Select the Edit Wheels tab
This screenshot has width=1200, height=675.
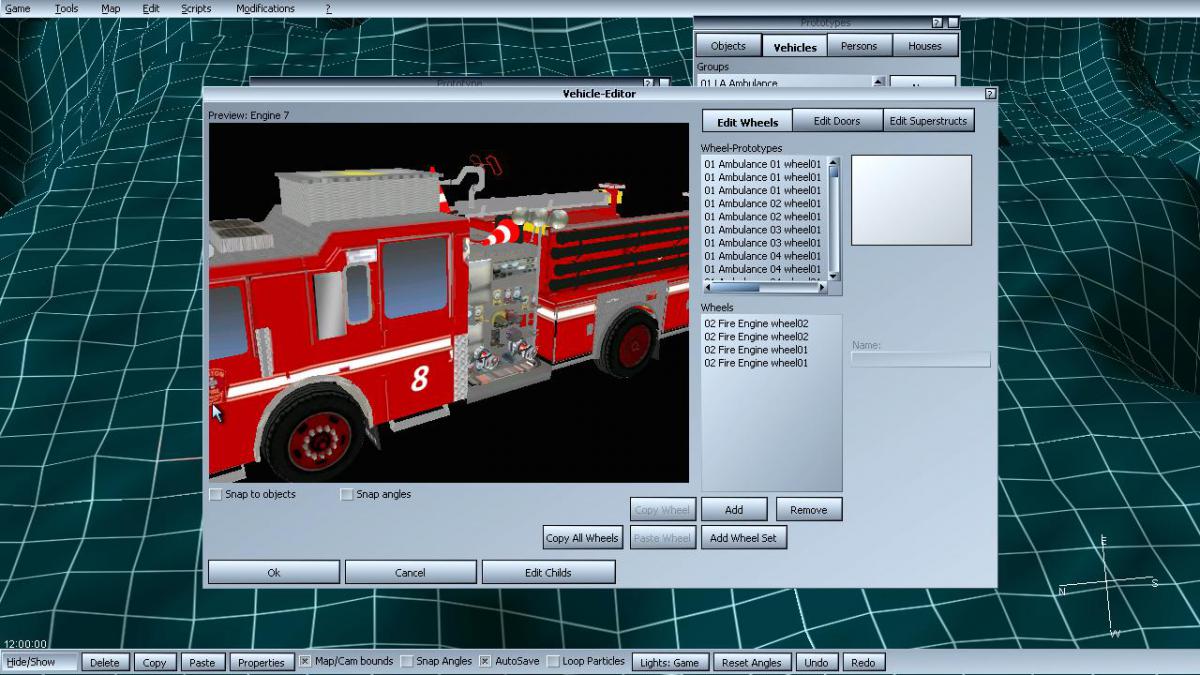[x=747, y=122]
